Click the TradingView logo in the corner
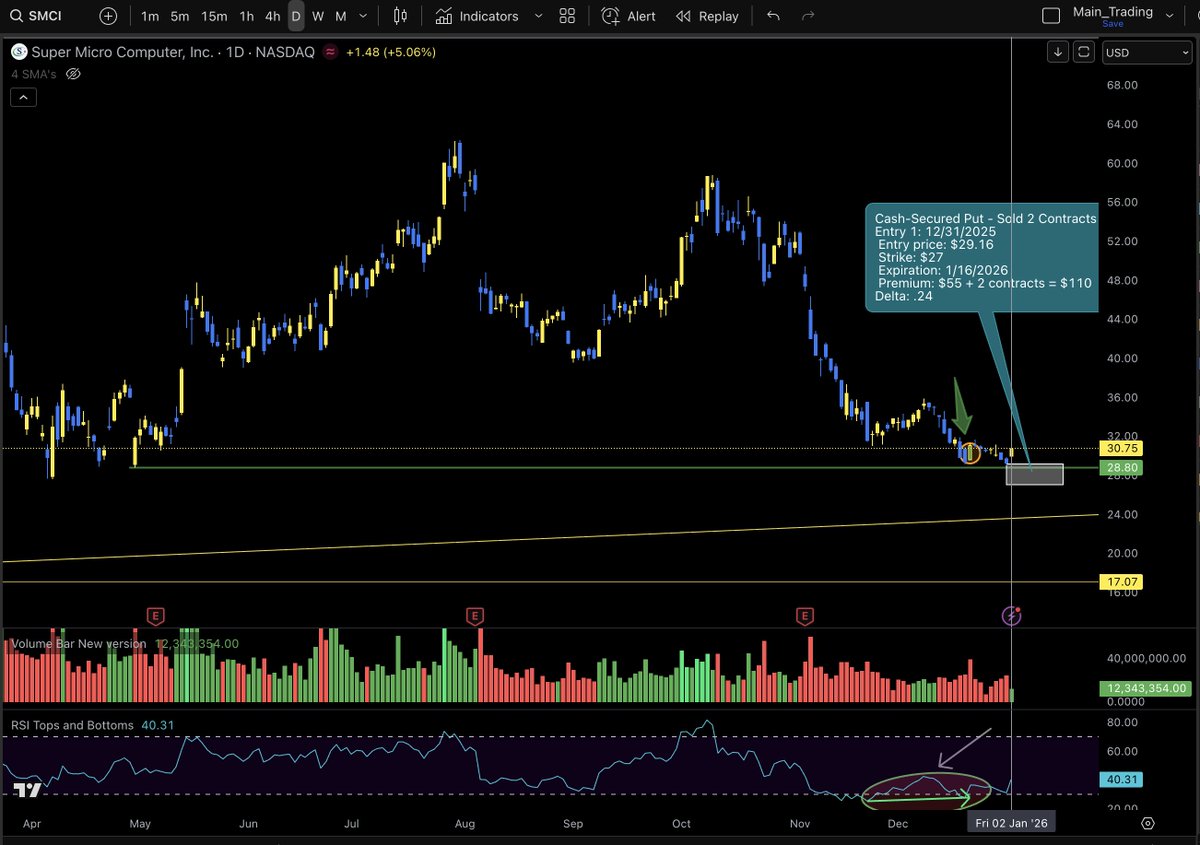 pos(27,790)
